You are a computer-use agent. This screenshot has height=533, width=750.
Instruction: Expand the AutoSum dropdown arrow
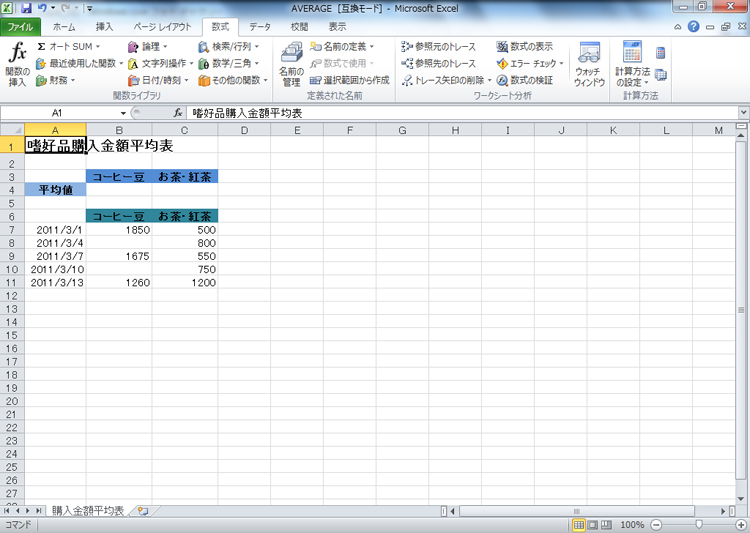(x=98, y=46)
